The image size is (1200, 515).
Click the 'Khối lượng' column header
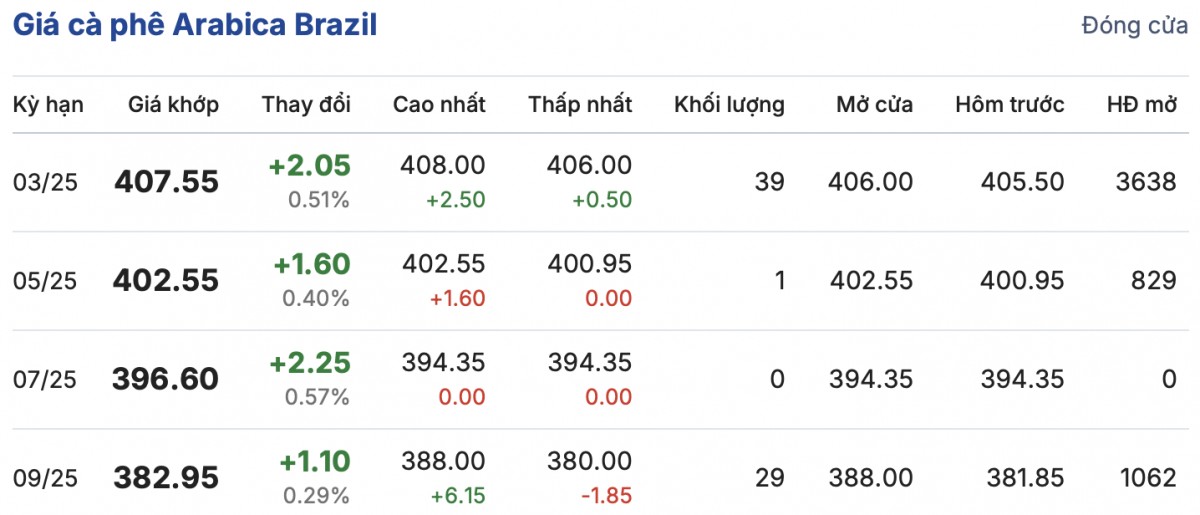point(729,104)
